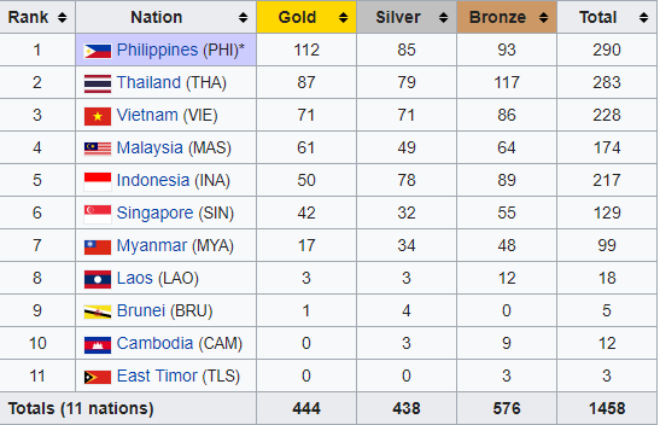Sort by Bronze medal count arrows
The width and height of the screenshot is (660, 425).
tap(543, 17)
